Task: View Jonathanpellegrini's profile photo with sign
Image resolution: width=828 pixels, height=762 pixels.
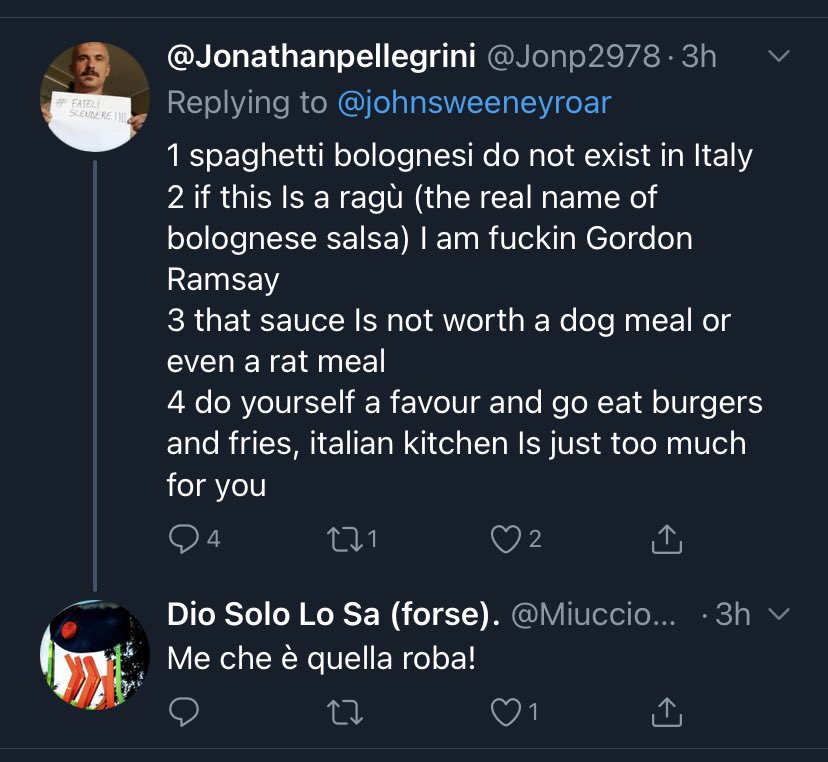Action: pos(94,96)
